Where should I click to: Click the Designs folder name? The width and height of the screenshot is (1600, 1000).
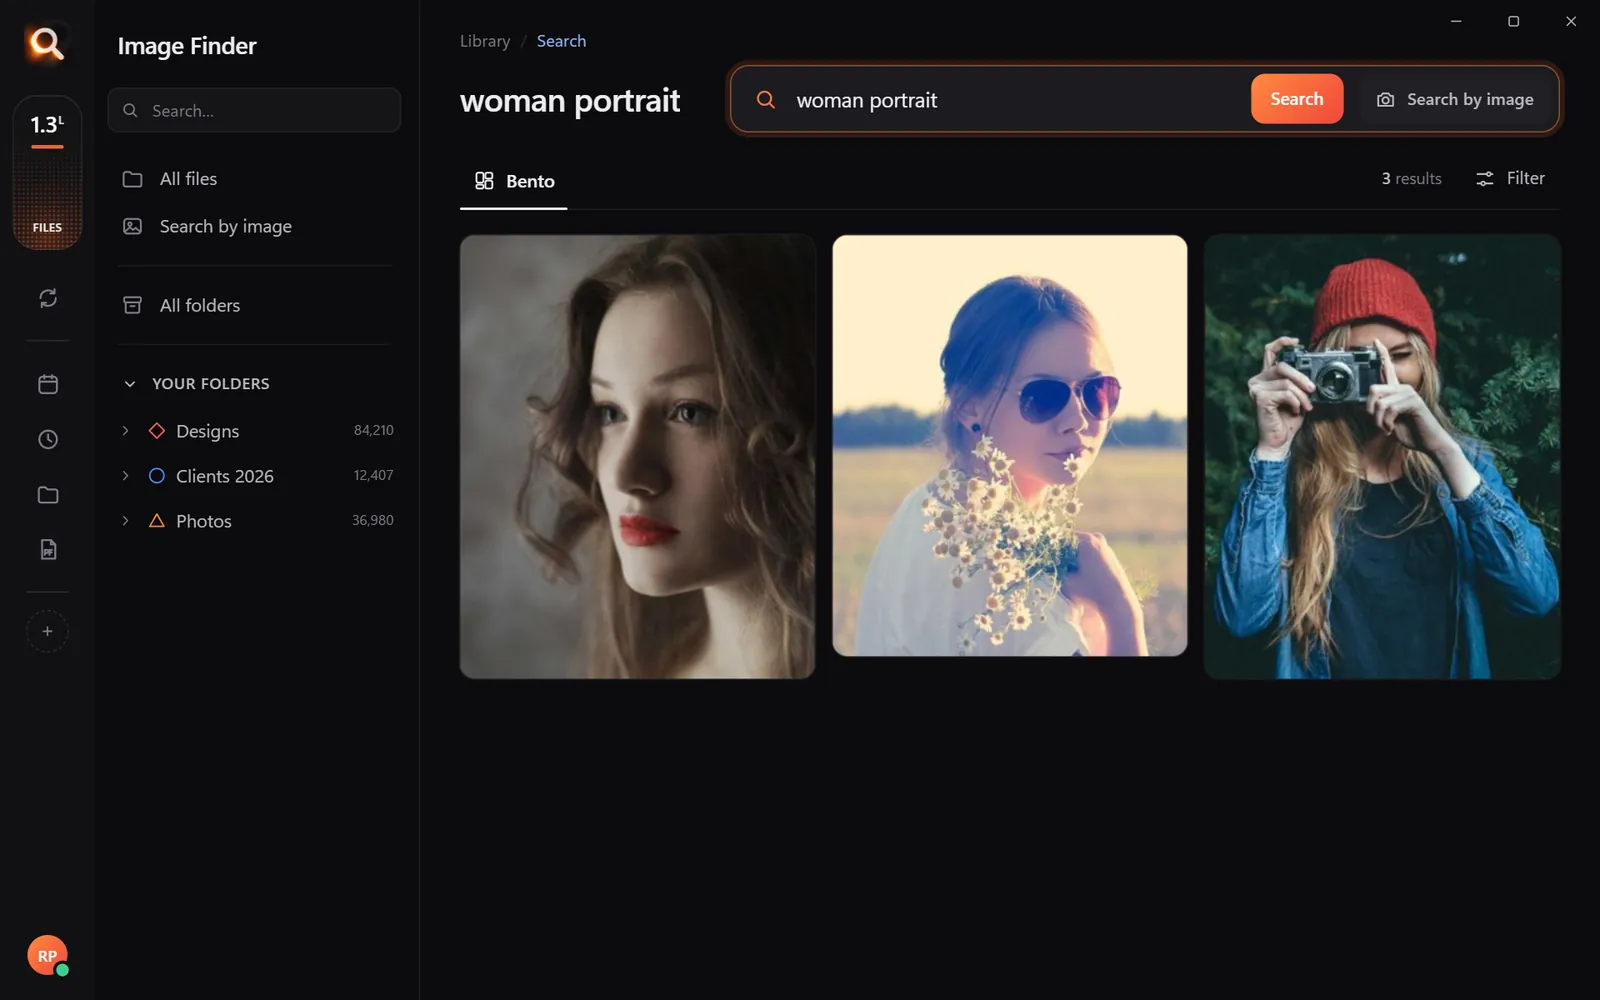(208, 431)
